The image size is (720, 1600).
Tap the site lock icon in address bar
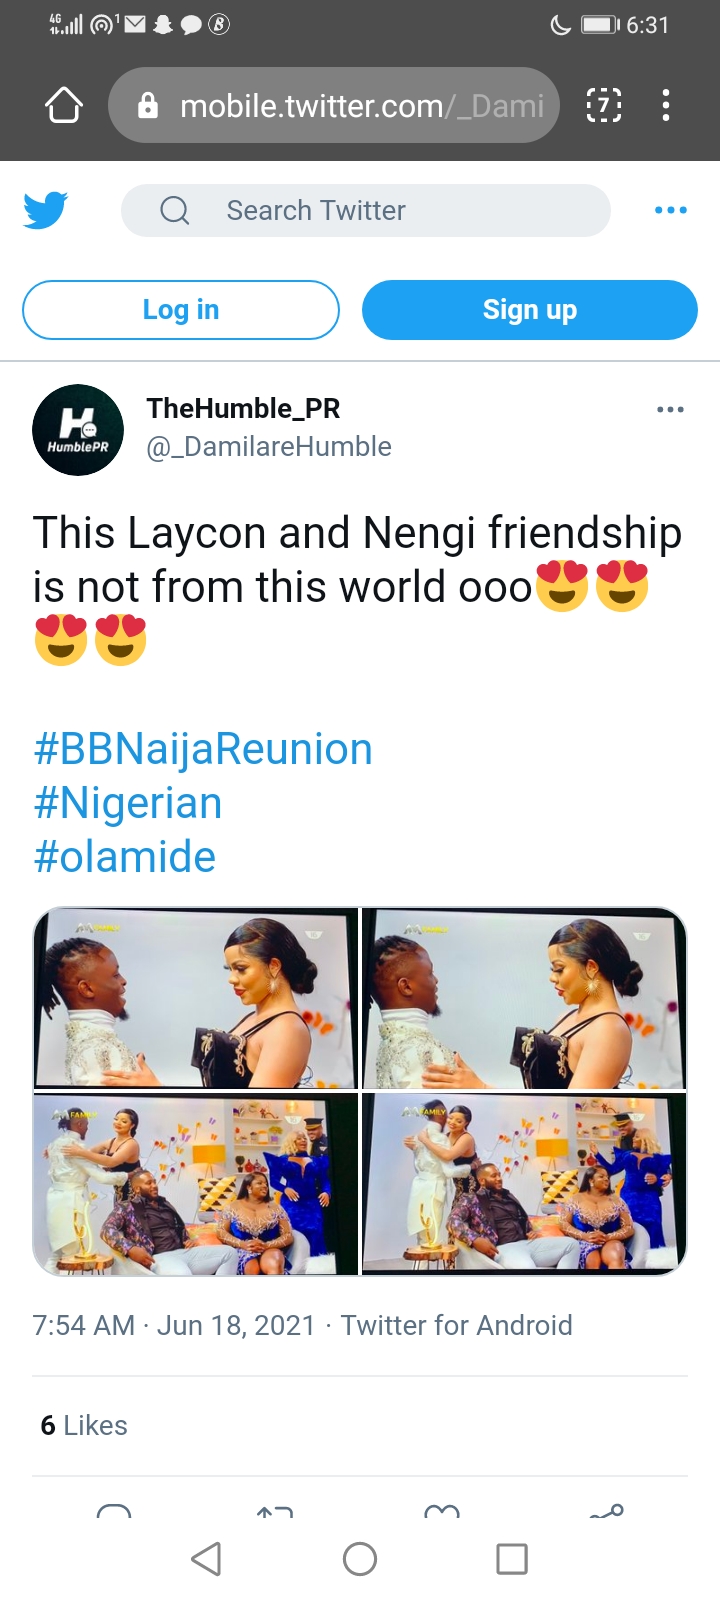148,105
